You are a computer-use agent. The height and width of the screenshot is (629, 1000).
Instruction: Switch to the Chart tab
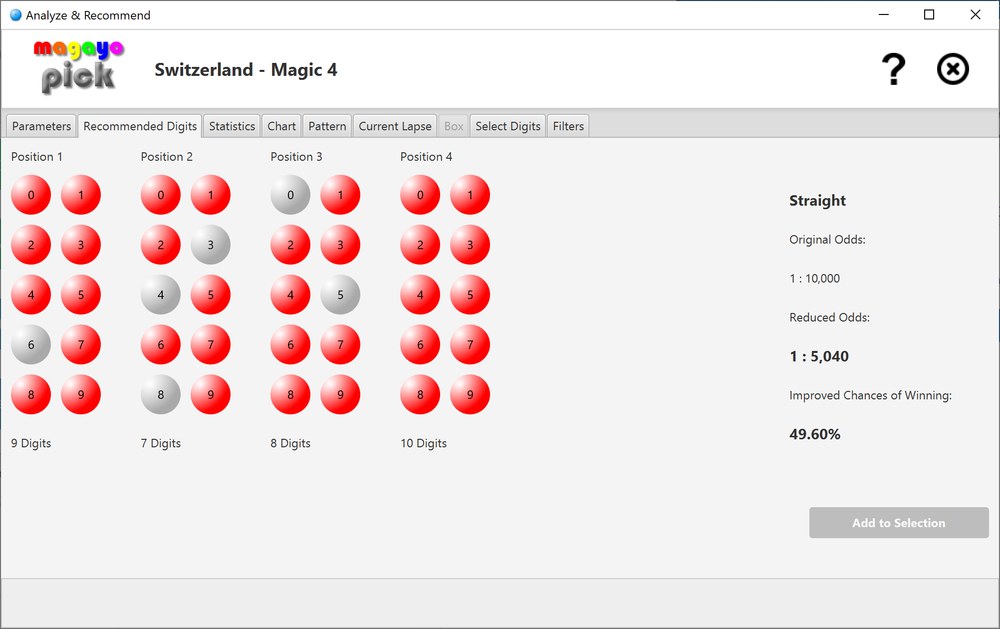281,125
